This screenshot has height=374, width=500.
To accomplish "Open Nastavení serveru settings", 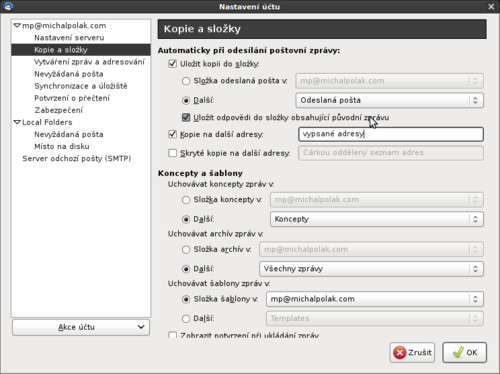I will tap(69, 38).
